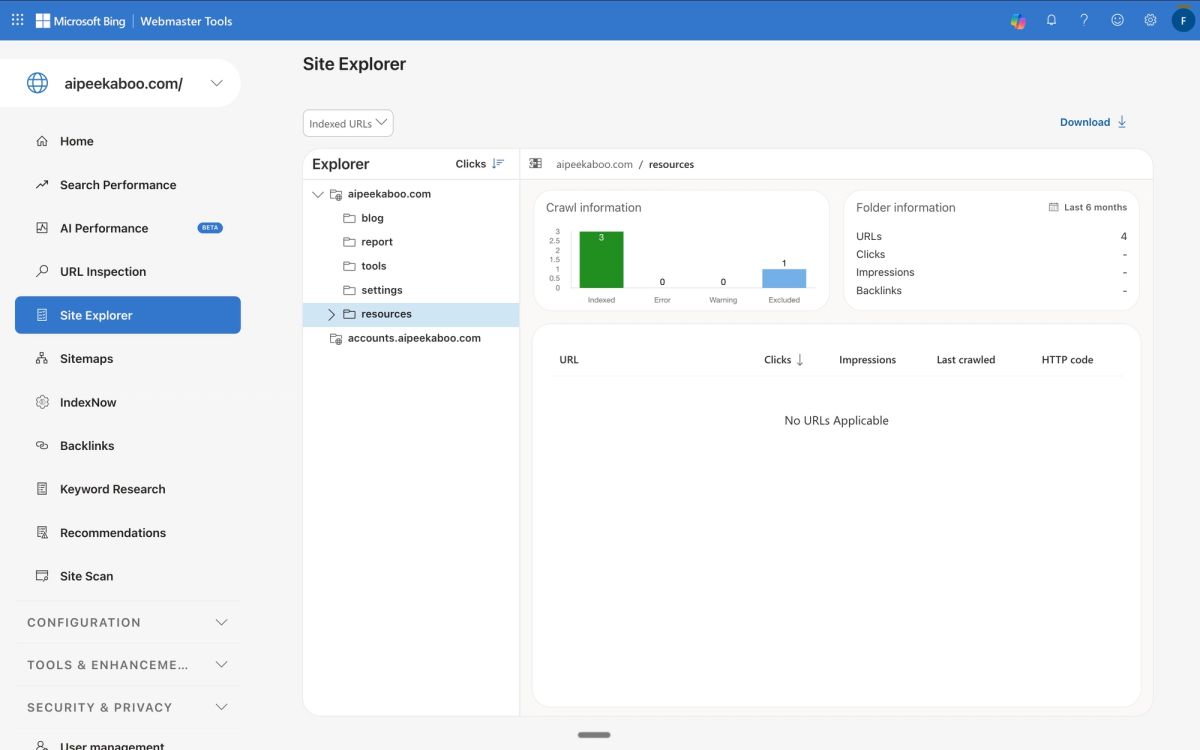Expand the CONFIGURATION section

click(x=128, y=622)
